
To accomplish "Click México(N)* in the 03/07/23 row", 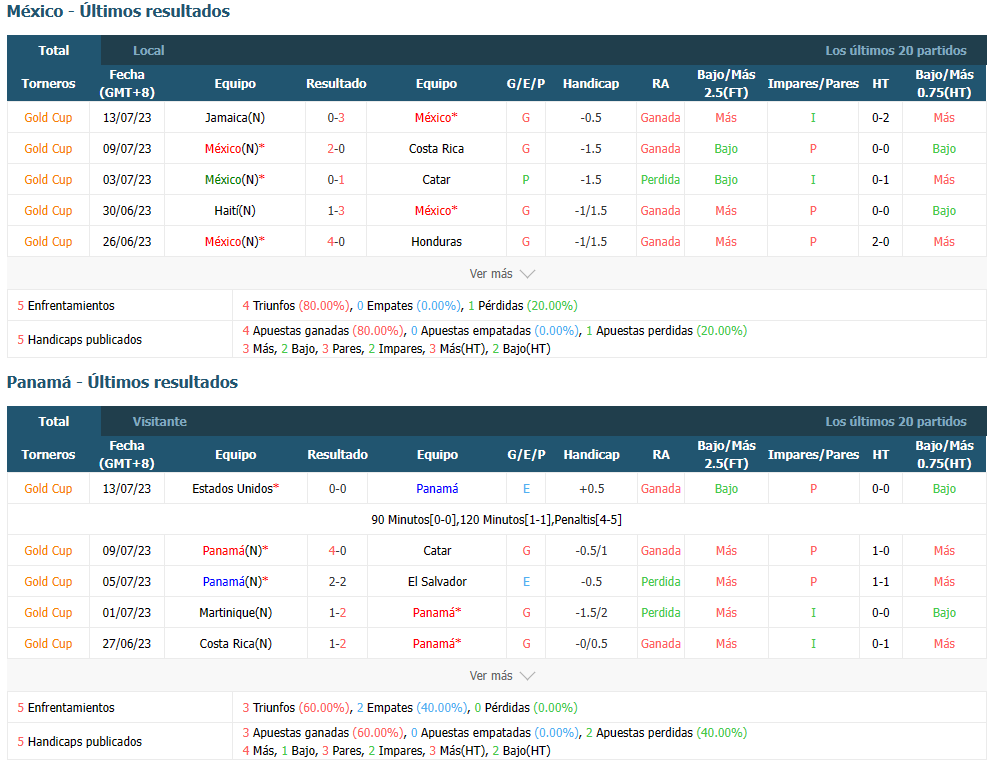I will 235,180.
